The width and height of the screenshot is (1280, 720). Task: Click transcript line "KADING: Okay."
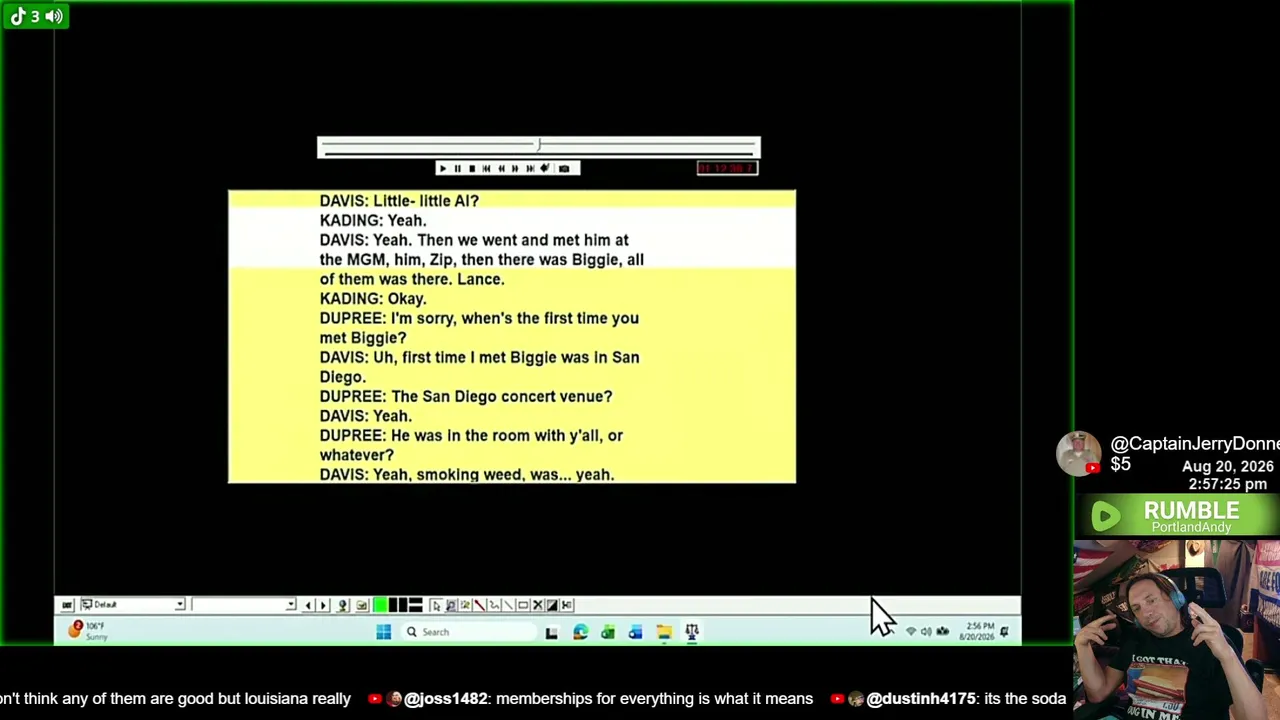point(373,299)
